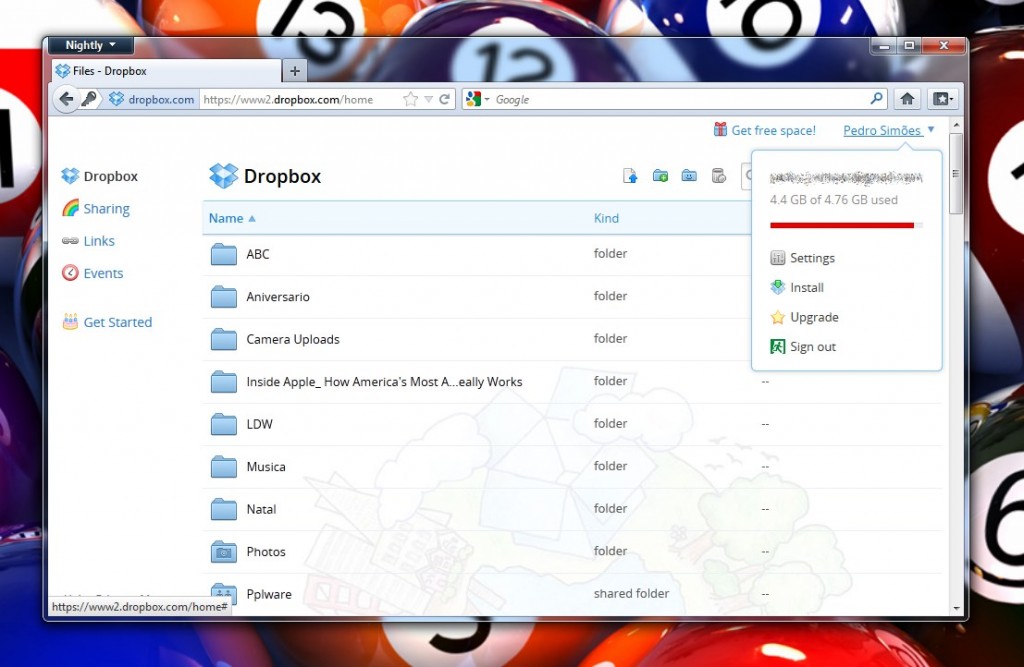The image size is (1024, 667).
Task: Choose Sign out in account menu
Action: click(813, 346)
